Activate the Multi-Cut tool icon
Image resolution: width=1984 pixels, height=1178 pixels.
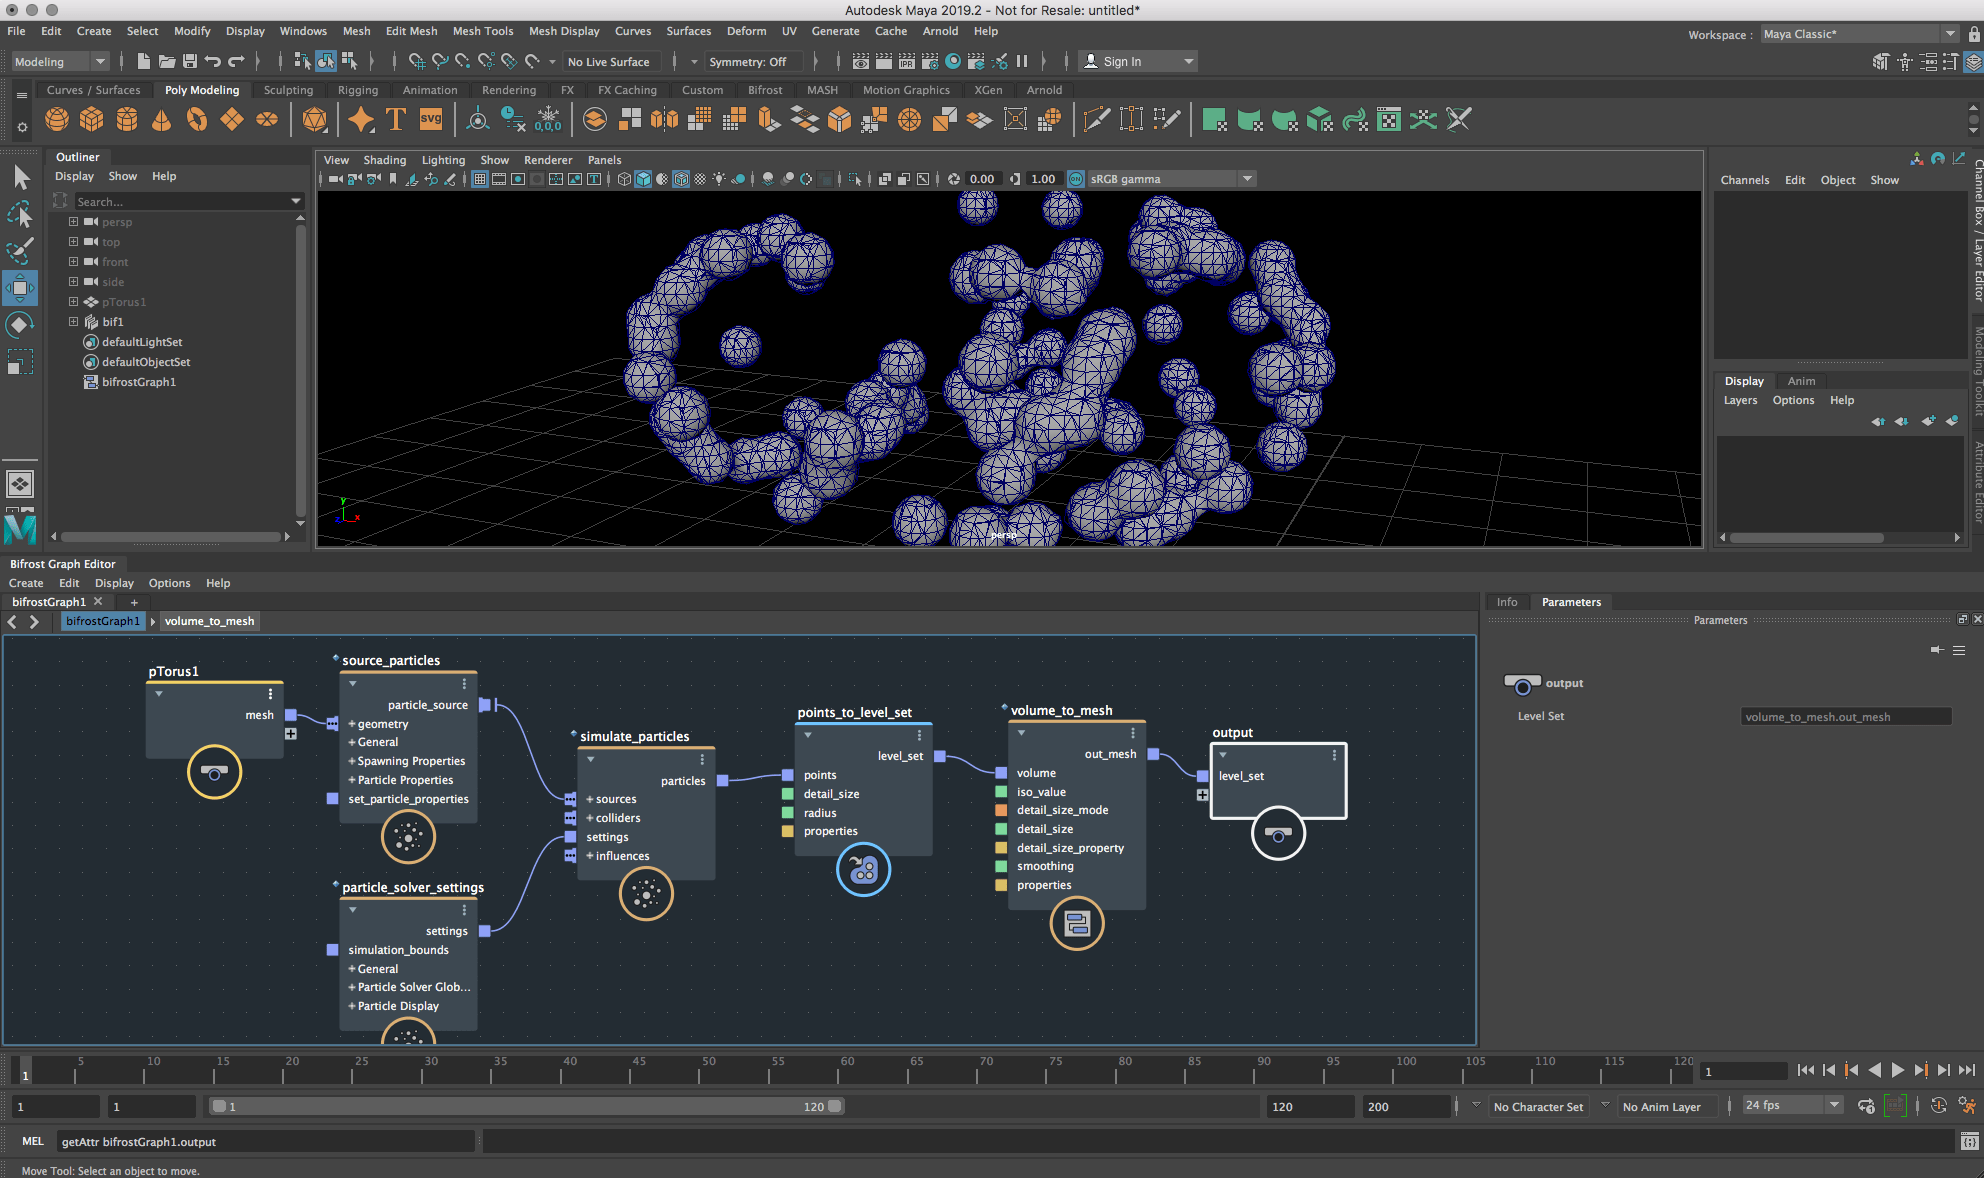tap(1097, 118)
